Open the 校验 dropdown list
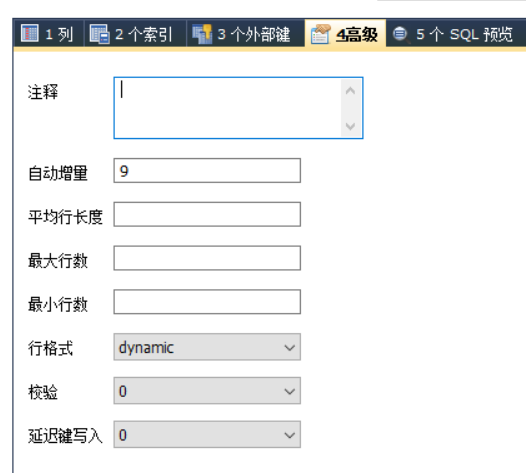The height and width of the screenshot is (473, 526). click(207, 391)
